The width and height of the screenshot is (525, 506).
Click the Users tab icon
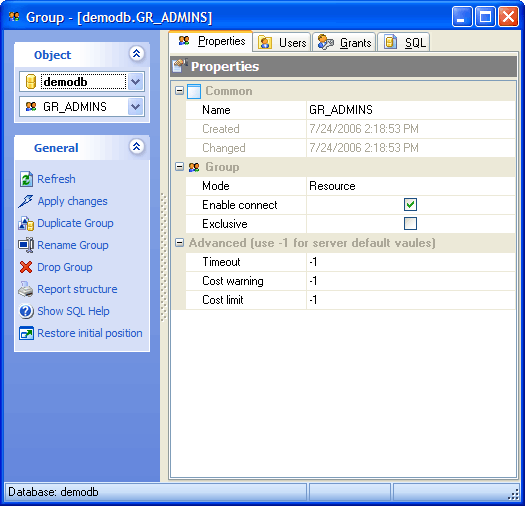(265, 43)
